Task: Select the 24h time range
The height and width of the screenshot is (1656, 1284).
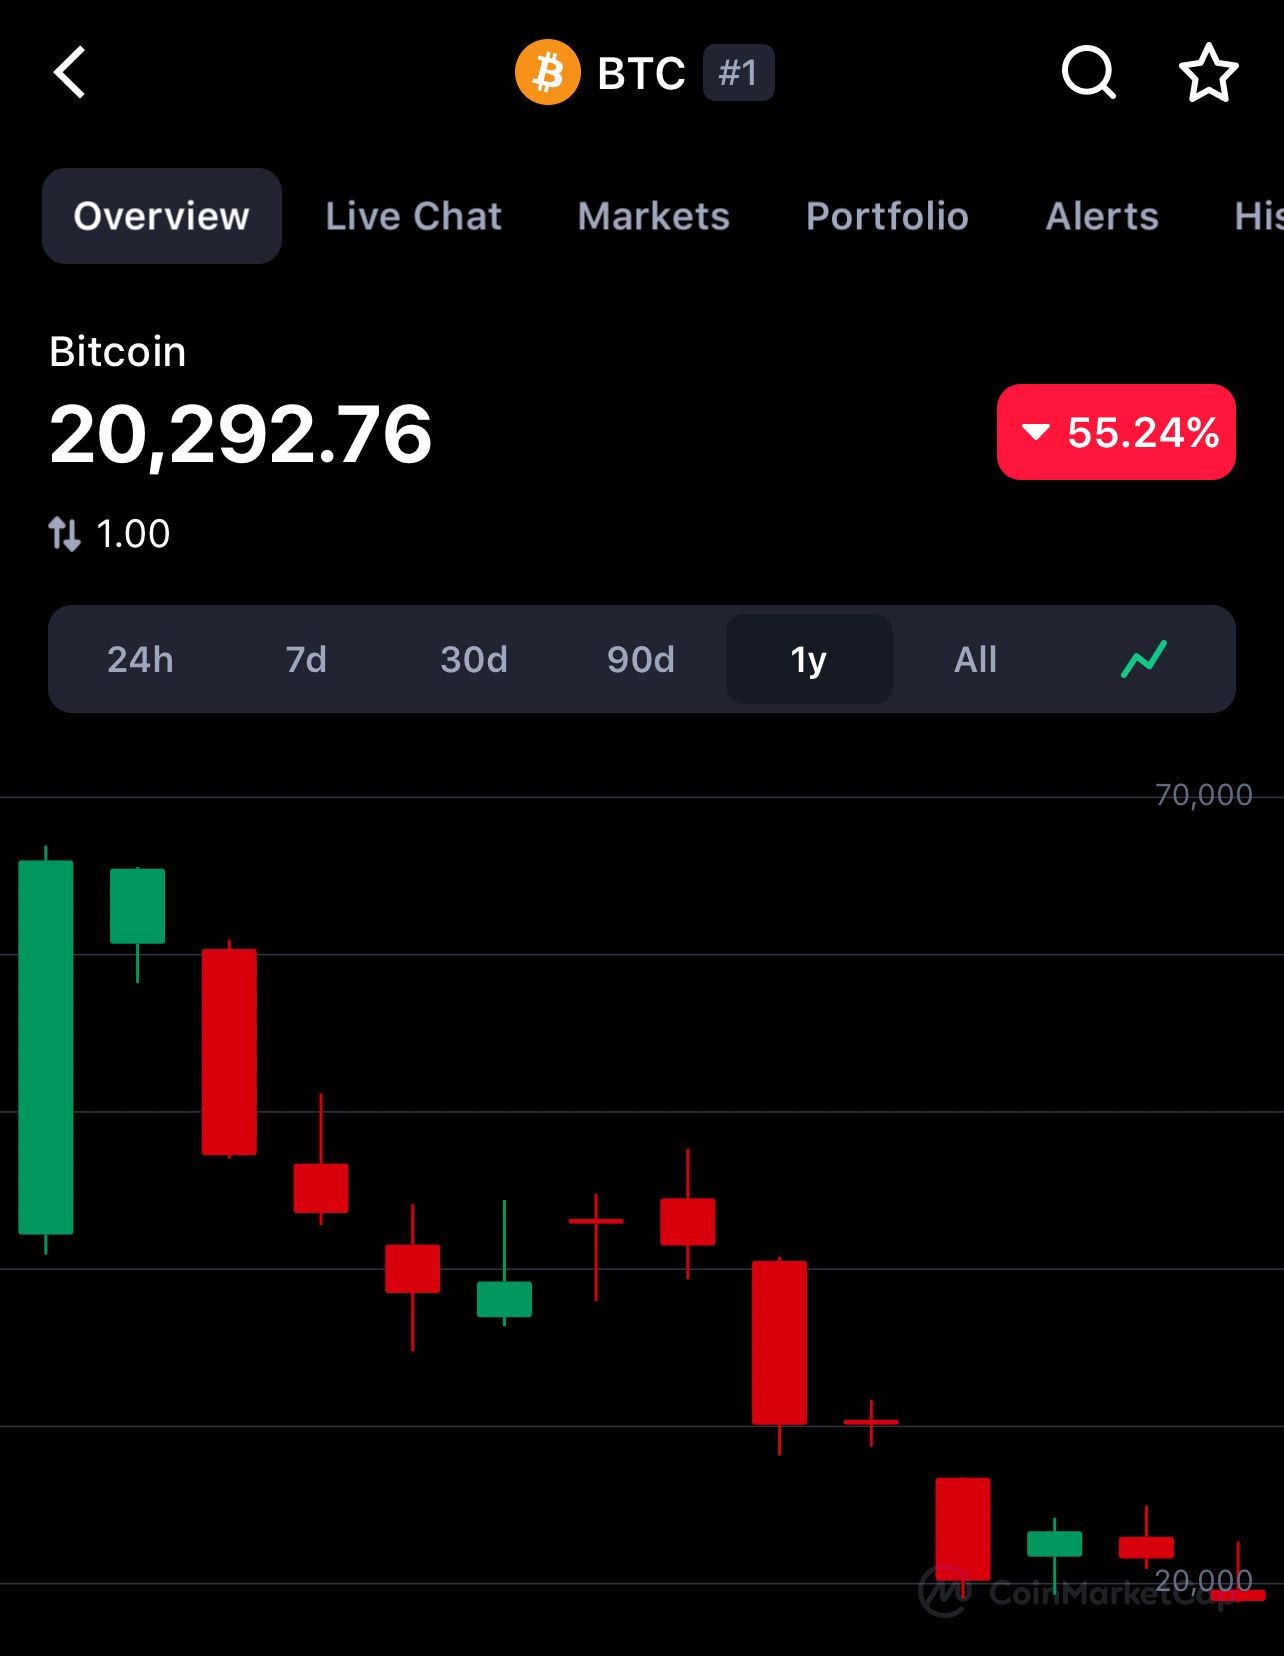Action: [x=140, y=660]
